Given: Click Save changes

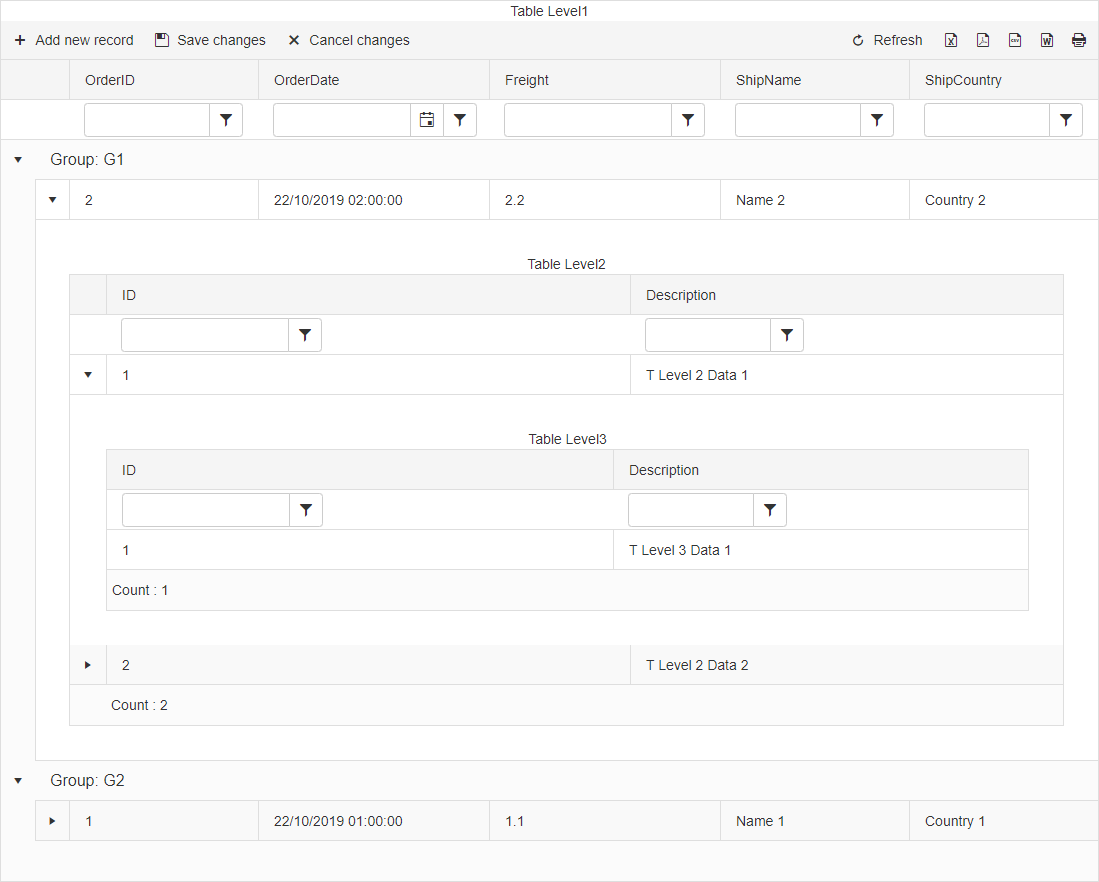Looking at the screenshot, I should [210, 40].
